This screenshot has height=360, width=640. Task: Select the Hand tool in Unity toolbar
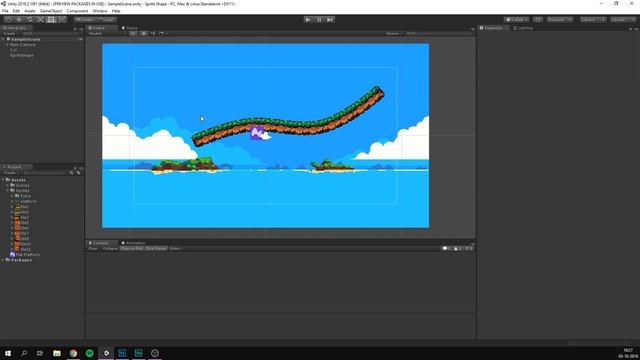click(8, 20)
